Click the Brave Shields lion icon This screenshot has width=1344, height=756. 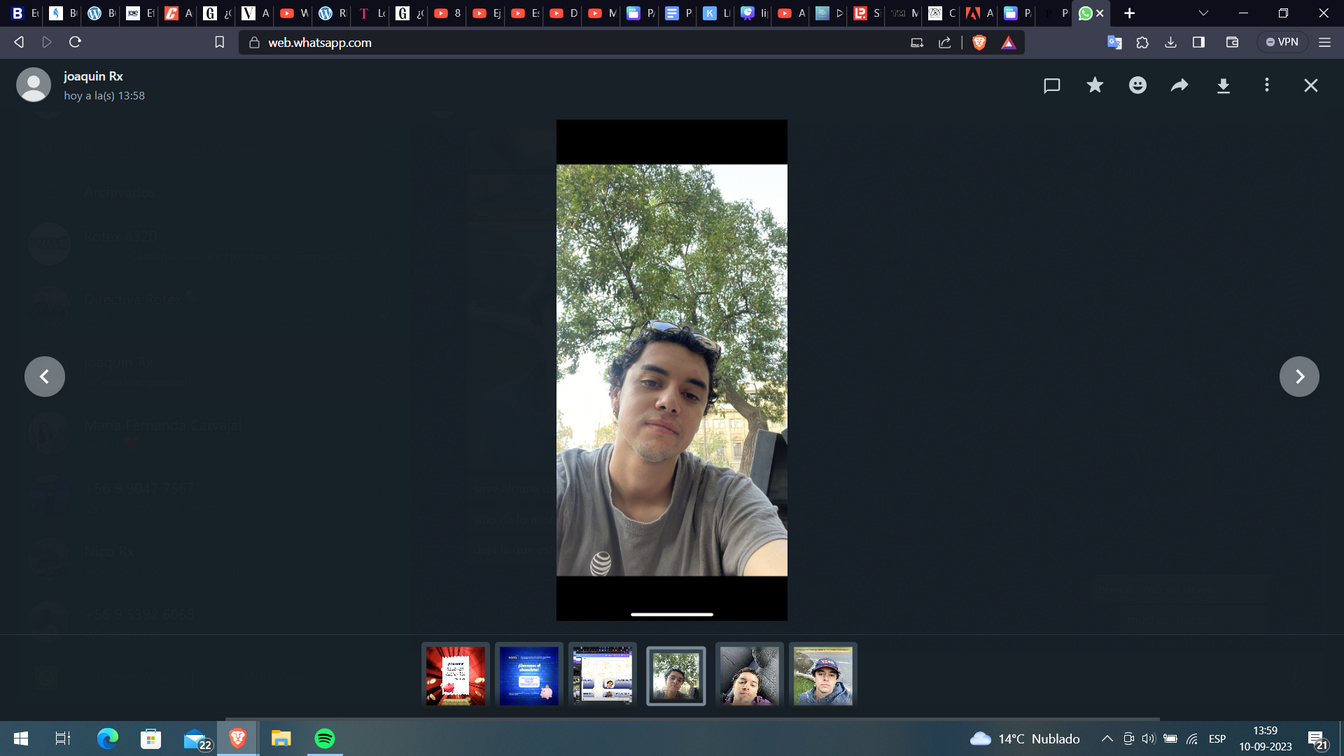[979, 42]
